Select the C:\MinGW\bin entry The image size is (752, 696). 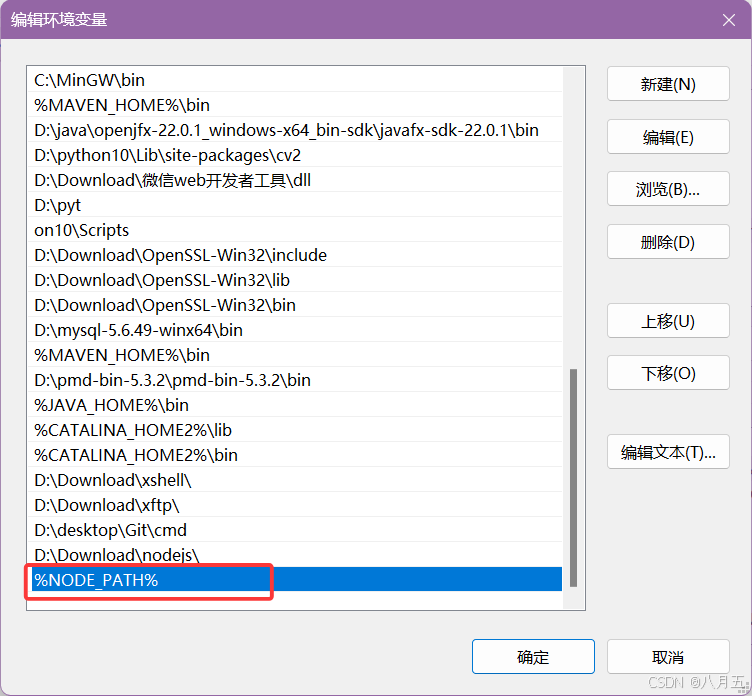coord(295,80)
